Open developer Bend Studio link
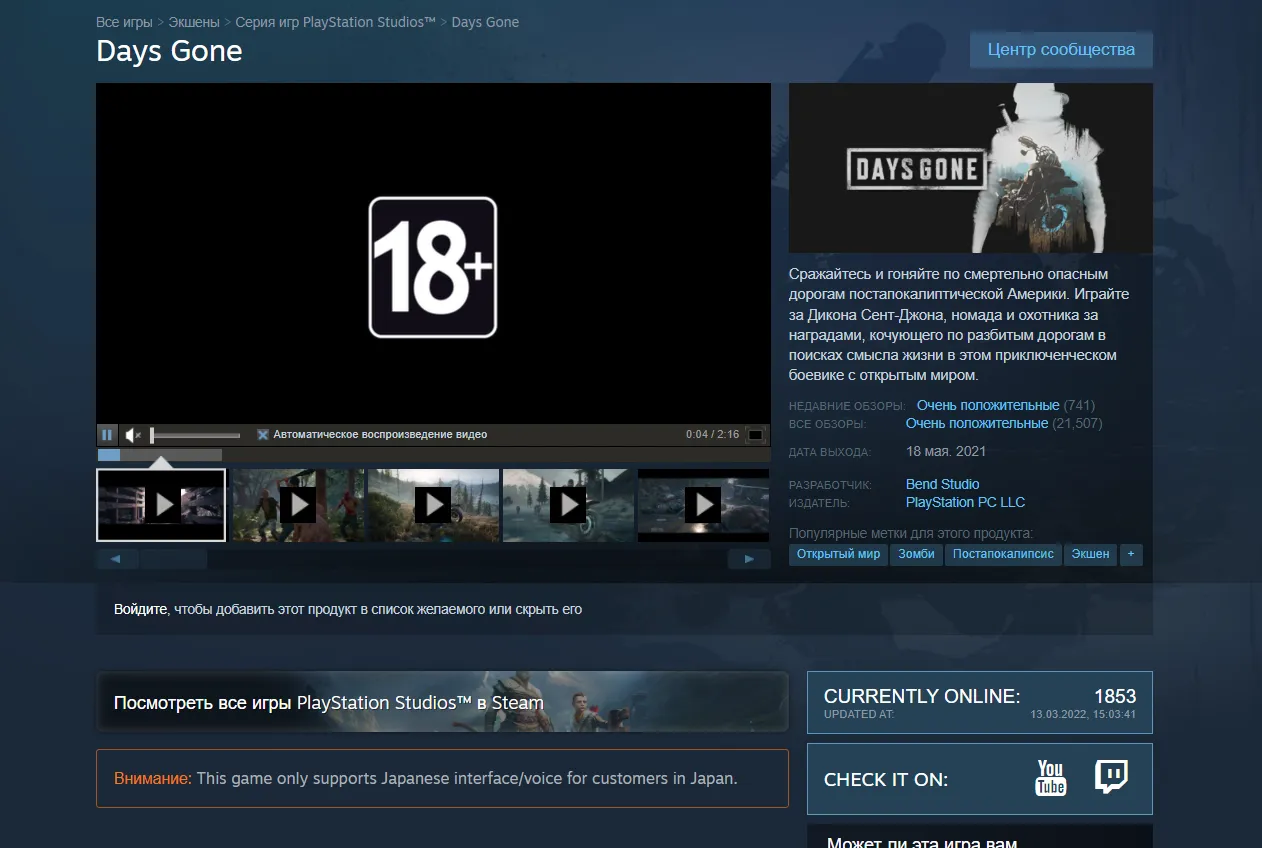Image resolution: width=1262 pixels, height=848 pixels. [942, 484]
